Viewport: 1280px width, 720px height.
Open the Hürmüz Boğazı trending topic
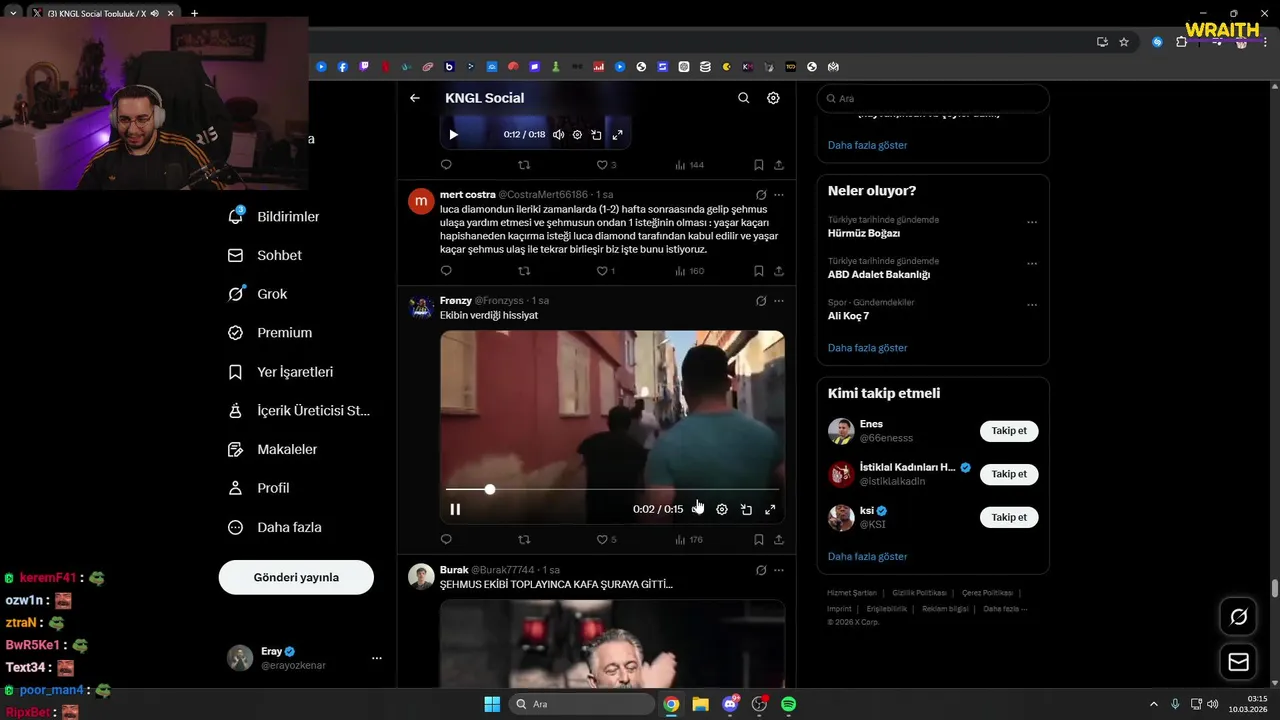864,233
